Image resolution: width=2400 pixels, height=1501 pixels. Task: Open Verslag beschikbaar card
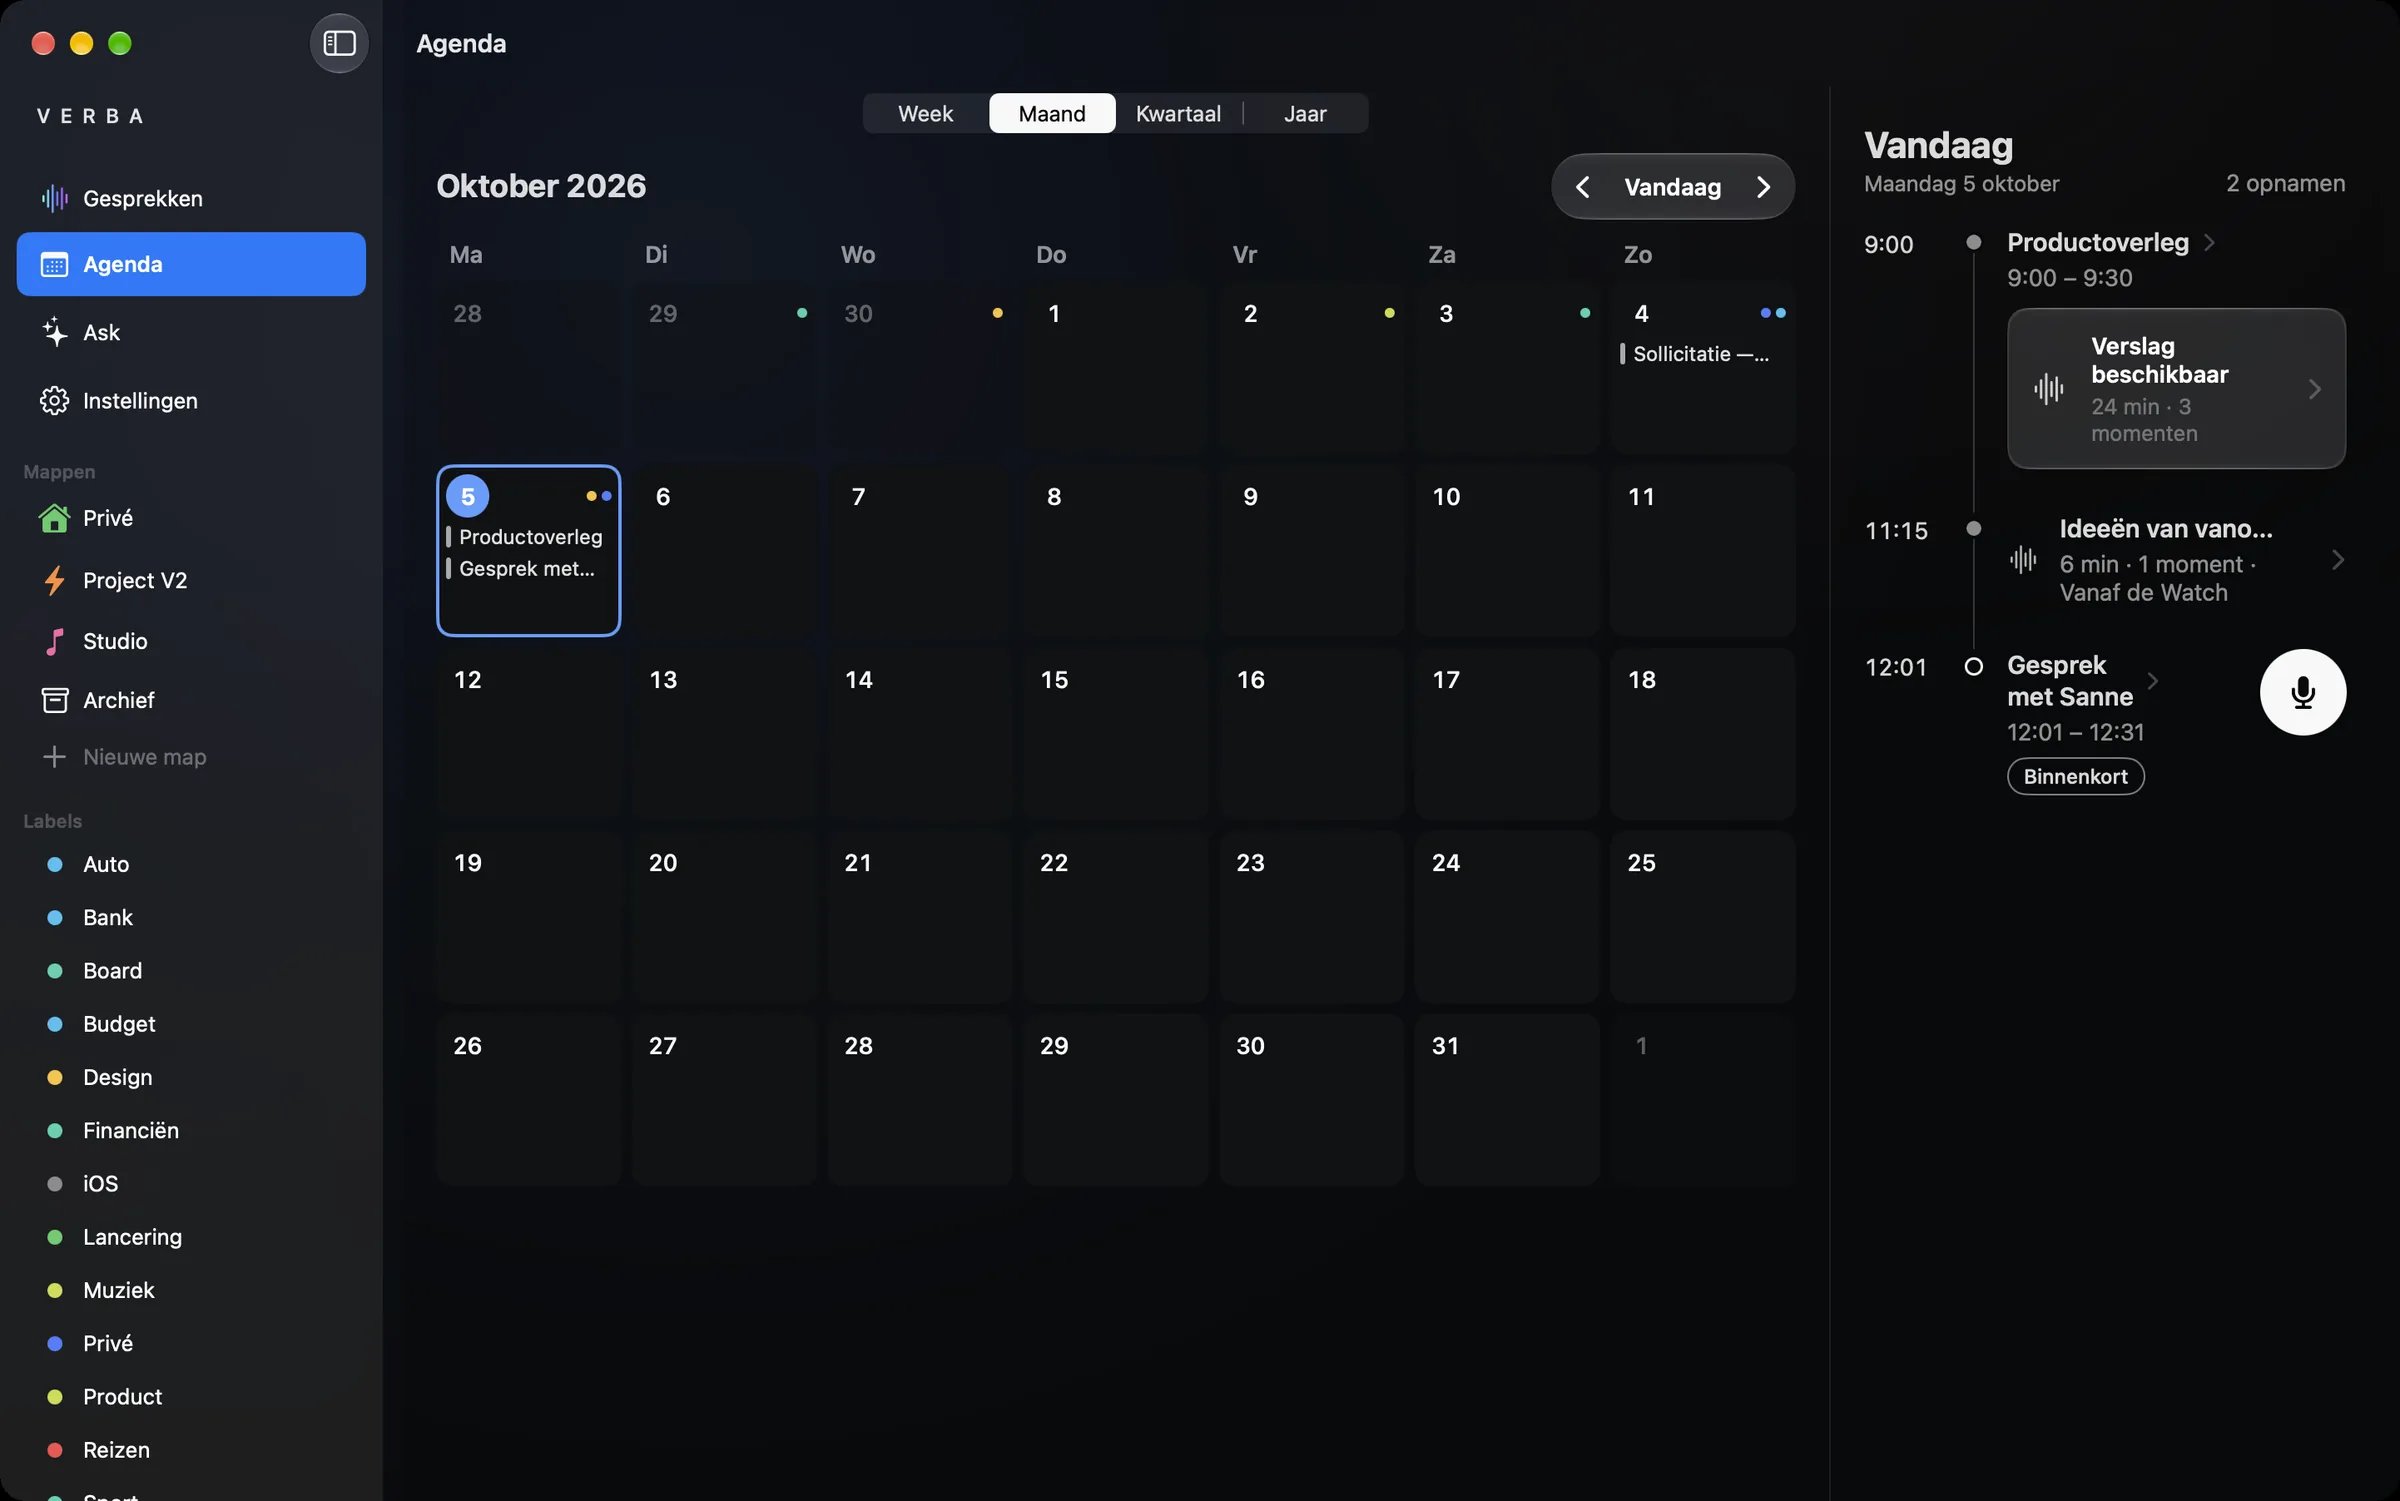tap(2176, 388)
